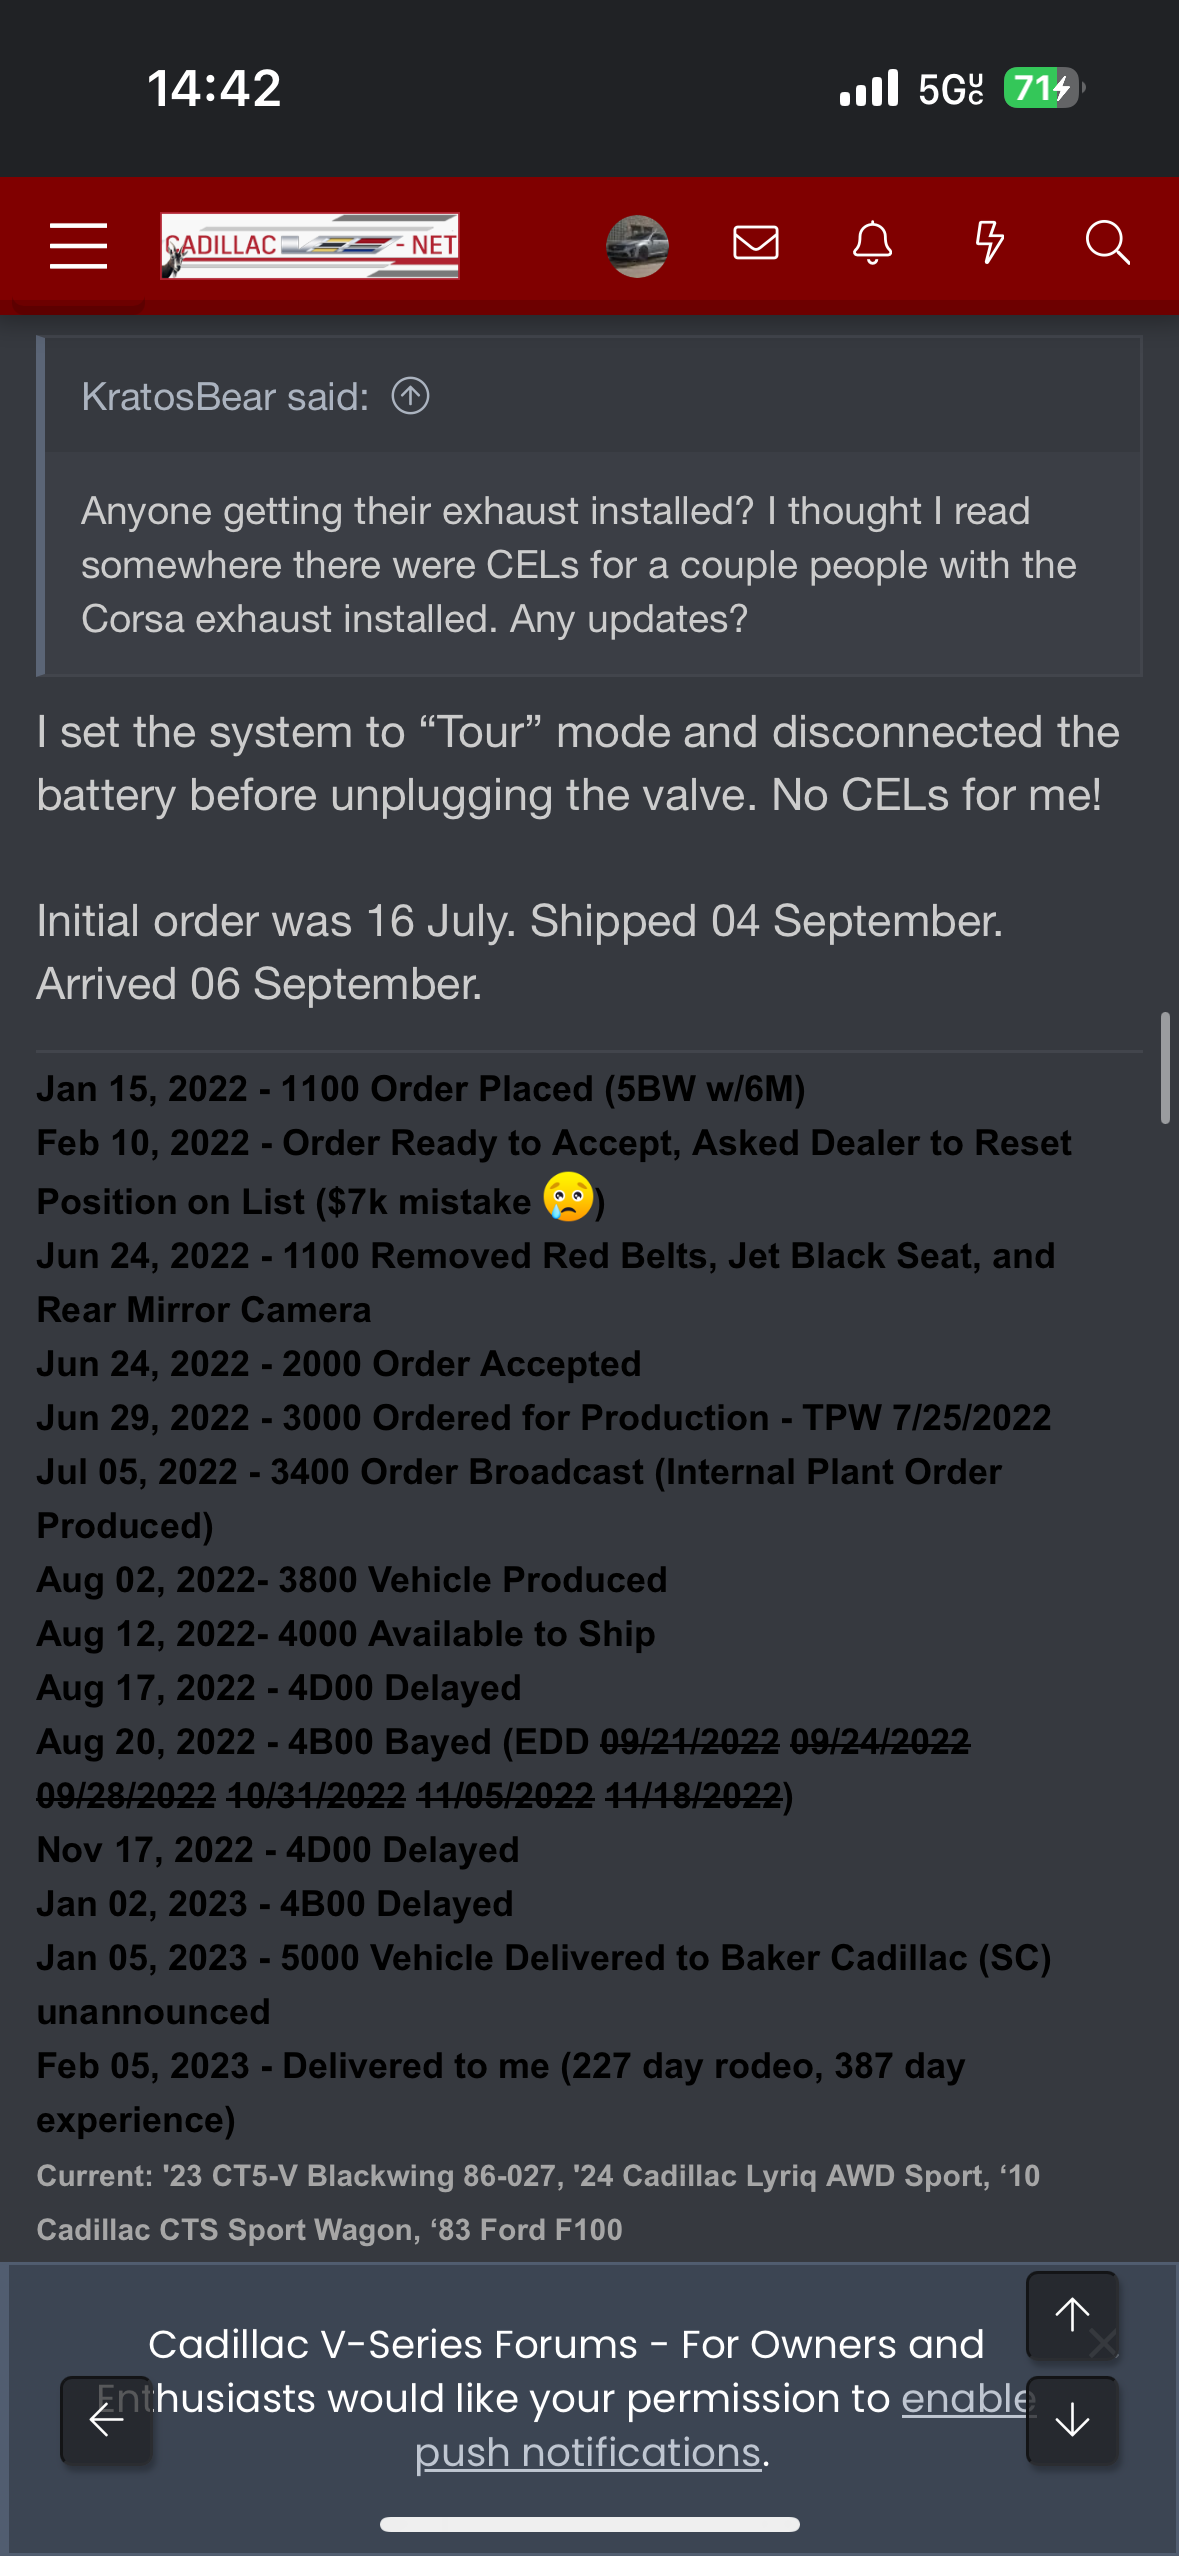Check alerts via the bell icon
Image resolution: width=1179 pixels, height=2556 pixels.
coord(872,243)
